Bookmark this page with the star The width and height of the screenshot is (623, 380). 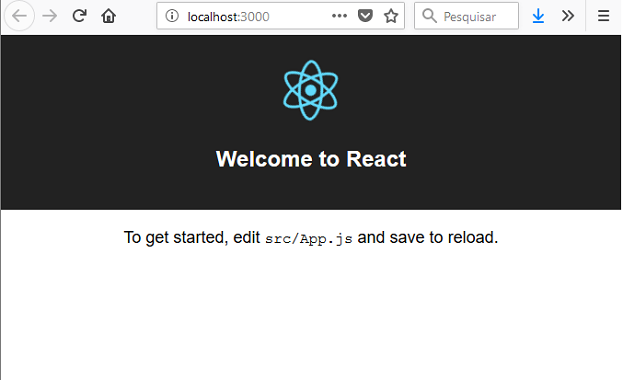pos(391,16)
